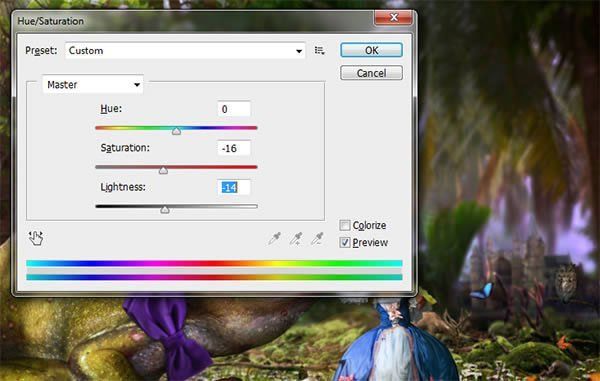Select the on-image adjustment hand tool
This screenshot has height=381, width=600.
tap(36, 238)
